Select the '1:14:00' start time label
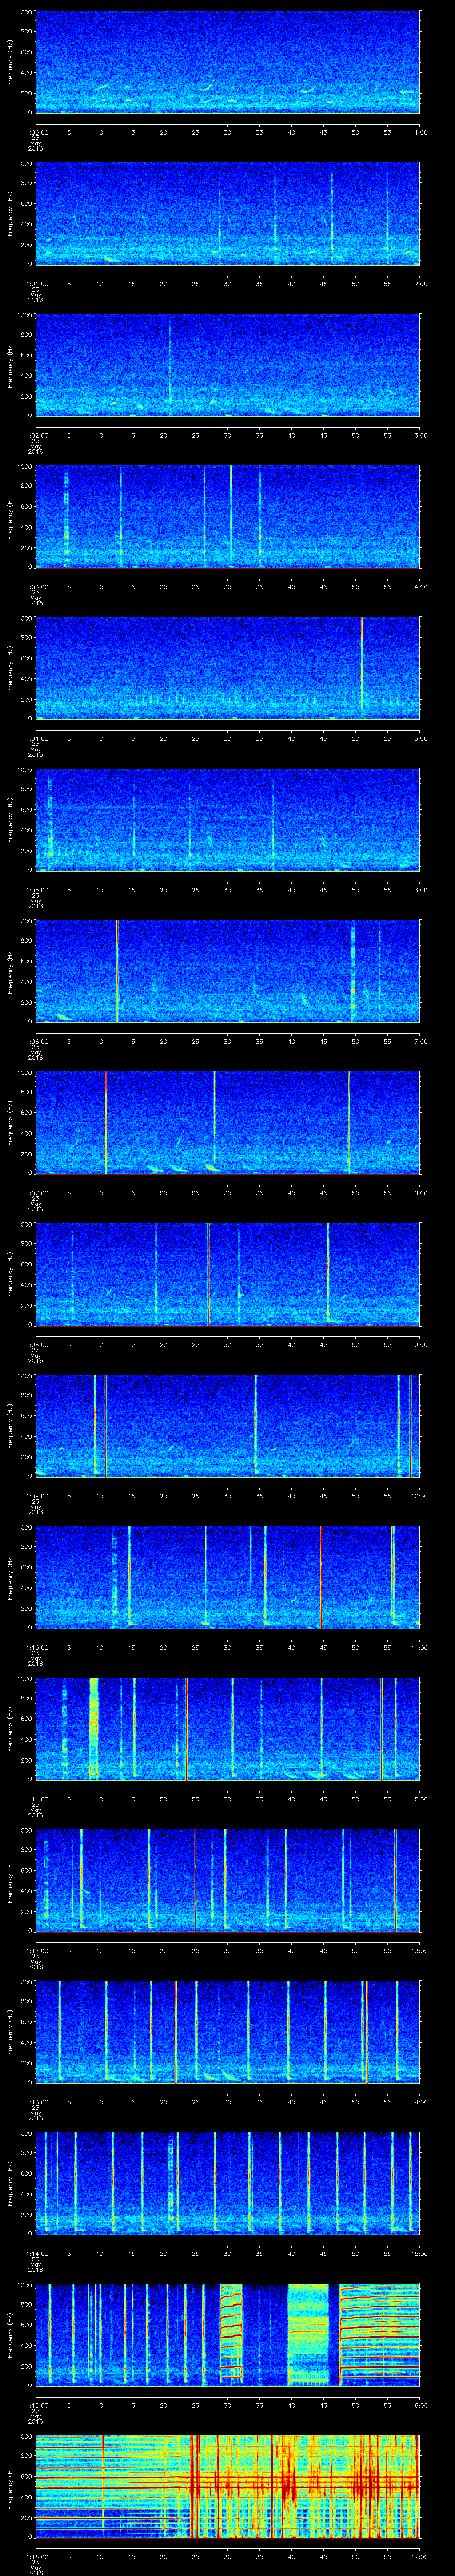 [x=36, y=2253]
